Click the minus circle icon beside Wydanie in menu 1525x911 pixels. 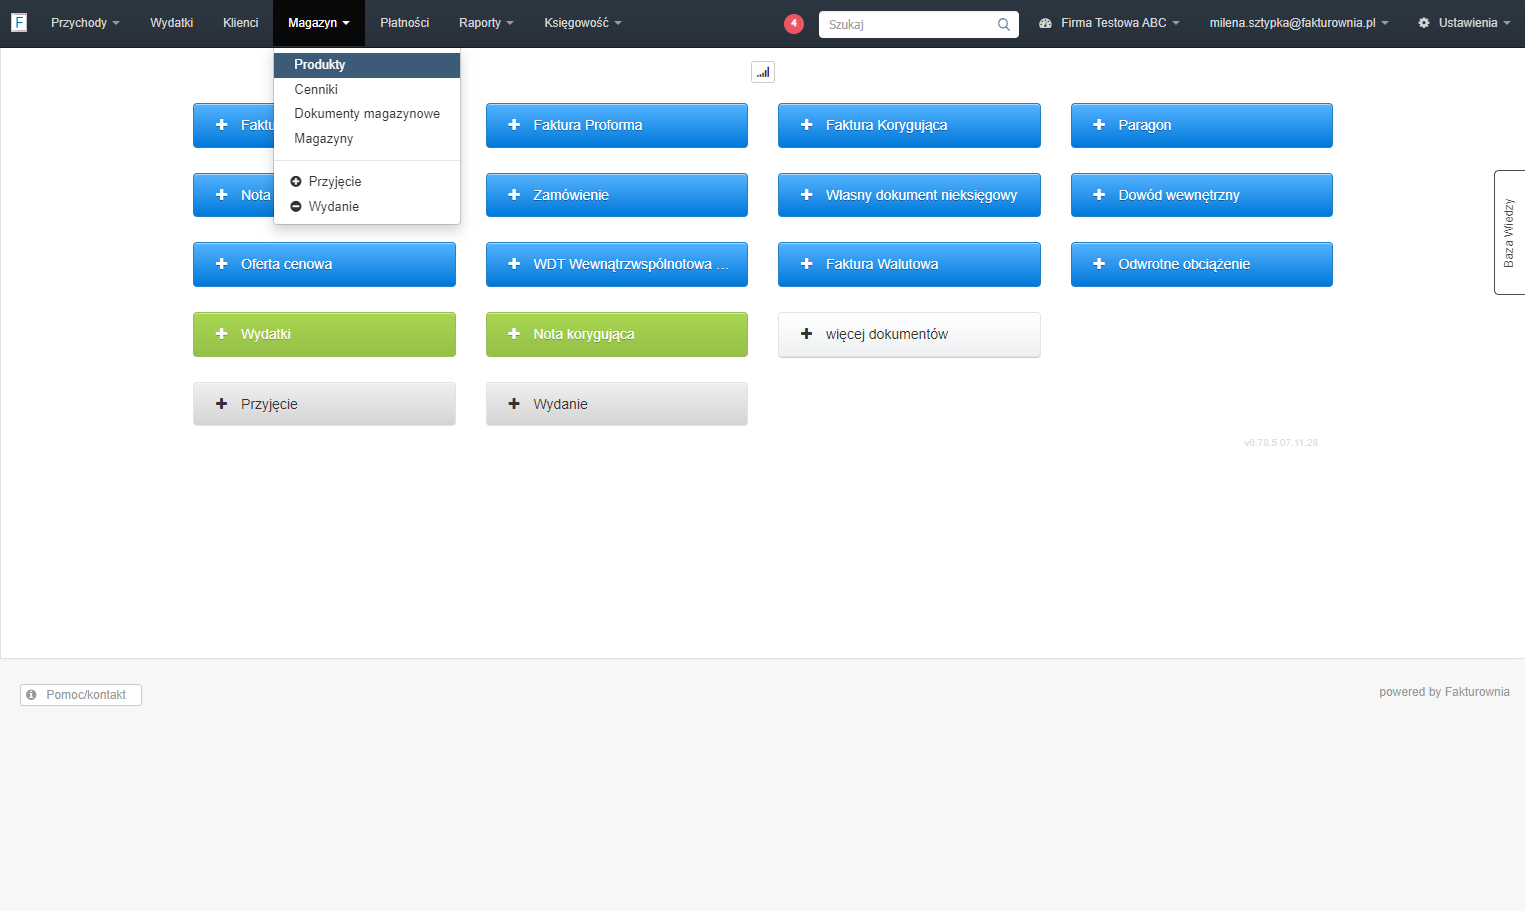[x=296, y=207]
